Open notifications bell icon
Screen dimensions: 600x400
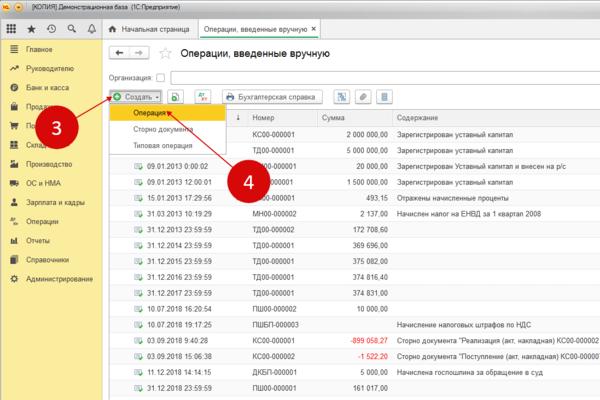click(92, 29)
